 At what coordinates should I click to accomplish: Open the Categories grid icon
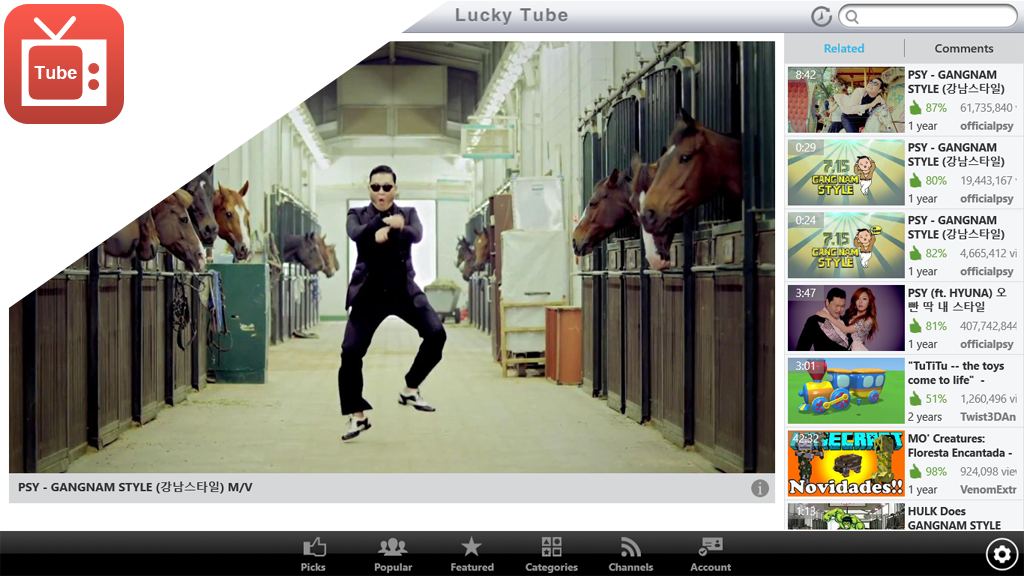point(551,547)
